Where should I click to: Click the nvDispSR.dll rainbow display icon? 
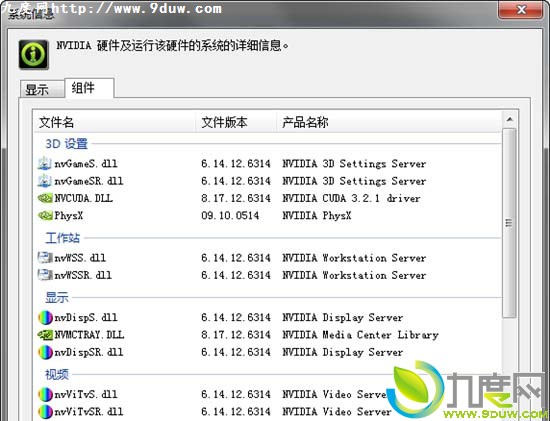[45, 352]
